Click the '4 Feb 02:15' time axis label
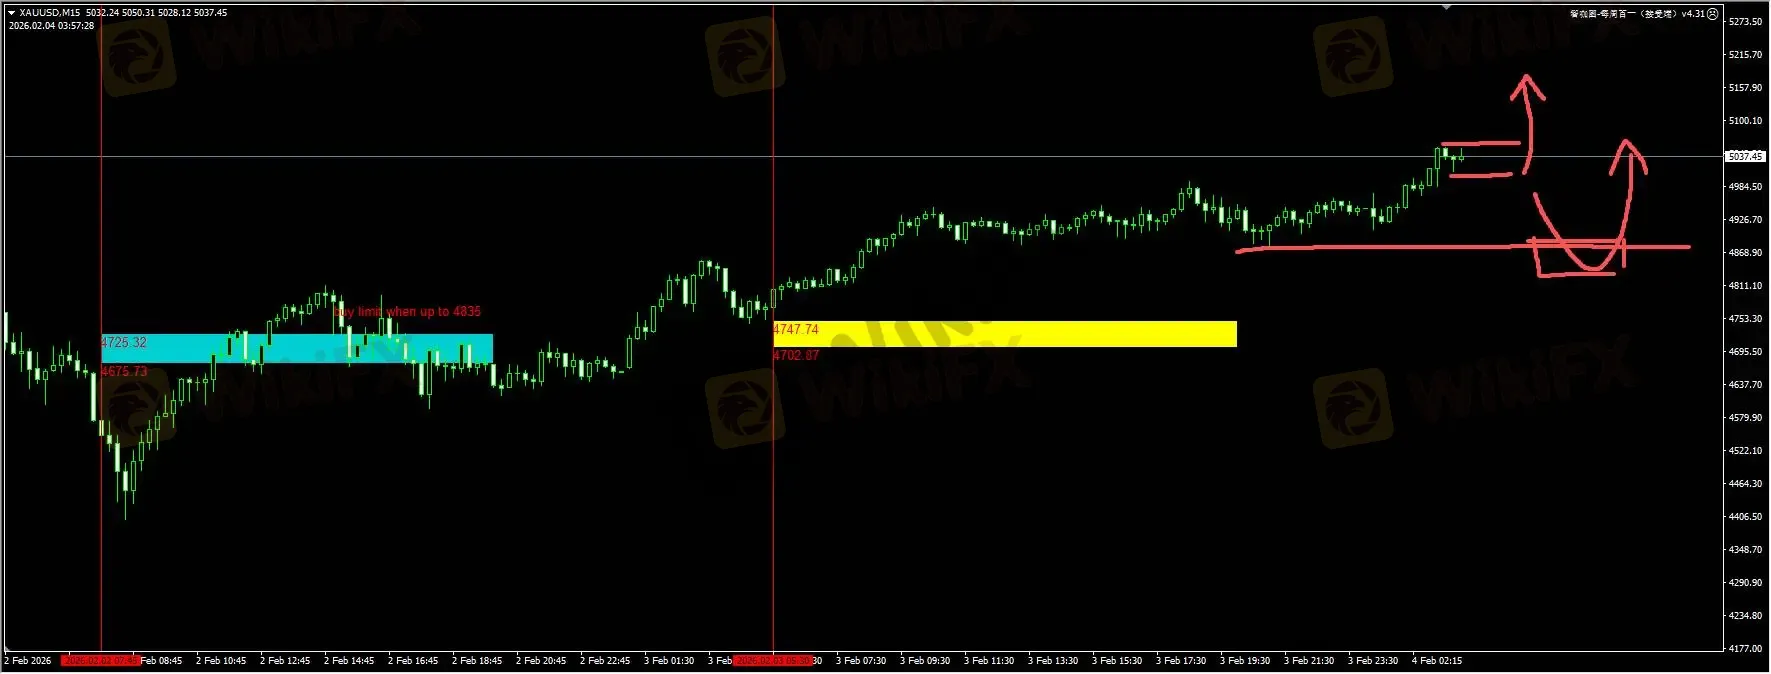 pos(1436,661)
